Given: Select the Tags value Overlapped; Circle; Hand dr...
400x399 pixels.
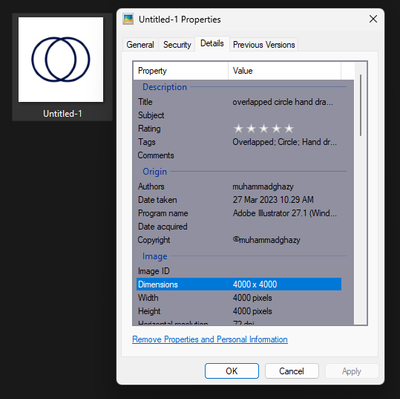Looking at the screenshot, I should 285,142.
